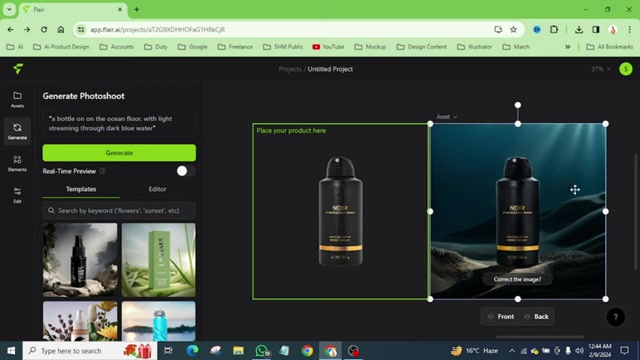
Task: Open Microsoft Edge from taskbar
Action: pos(192,351)
